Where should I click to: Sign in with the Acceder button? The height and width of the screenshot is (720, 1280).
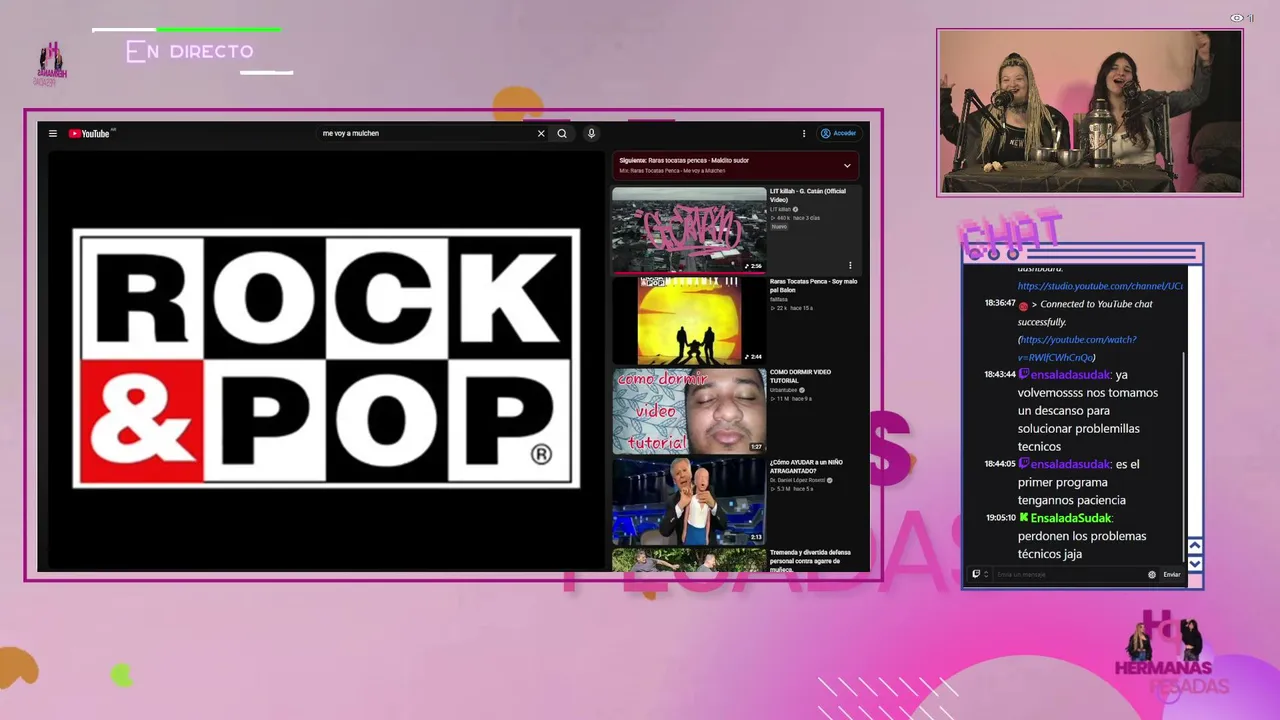tap(838, 133)
